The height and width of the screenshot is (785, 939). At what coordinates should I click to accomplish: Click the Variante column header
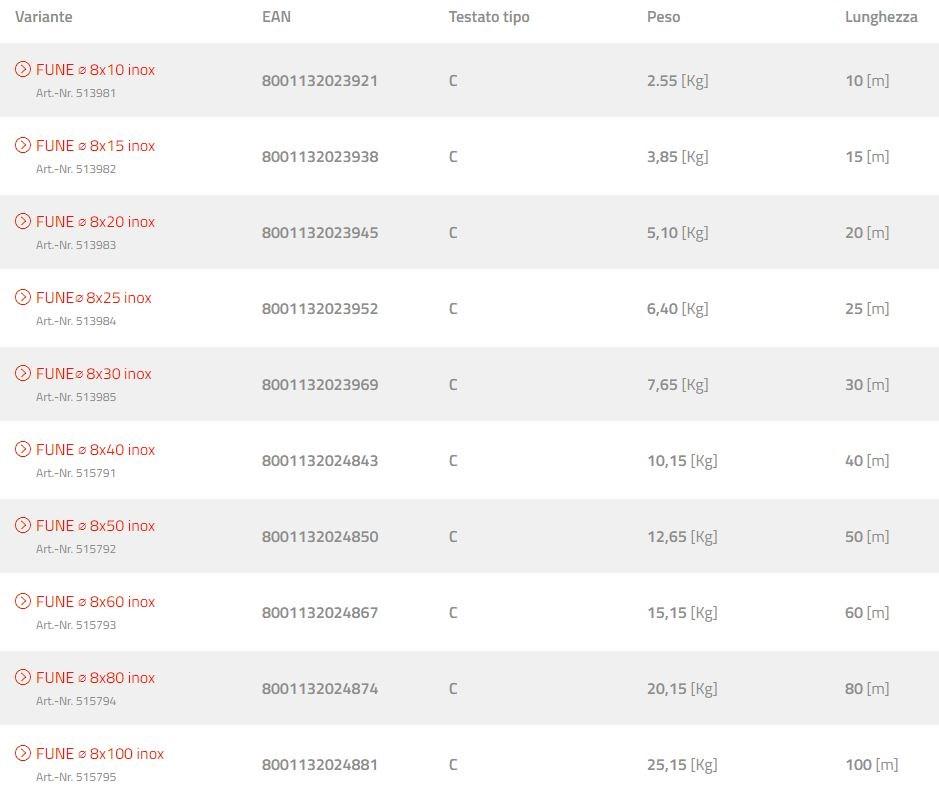coord(44,17)
